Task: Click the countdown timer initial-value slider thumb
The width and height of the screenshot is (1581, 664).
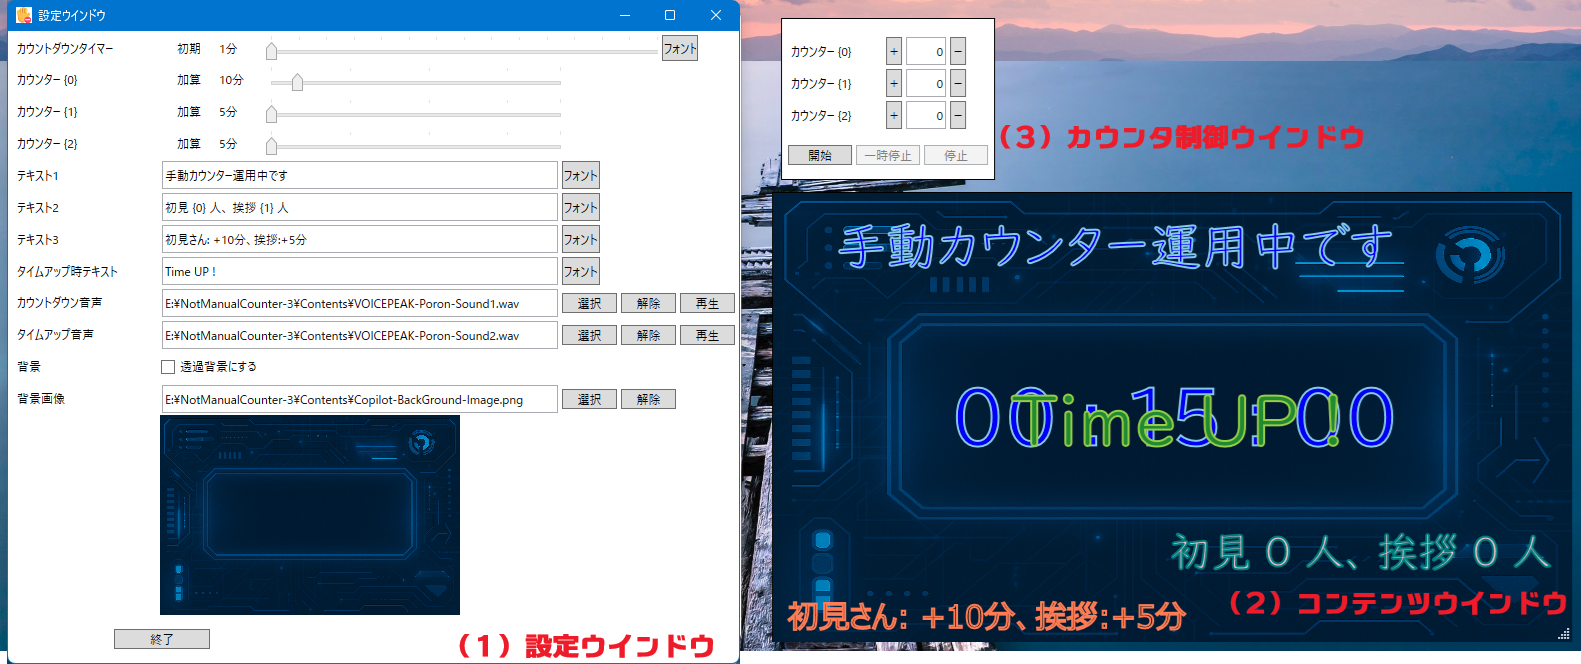Action: coord(271,50)
